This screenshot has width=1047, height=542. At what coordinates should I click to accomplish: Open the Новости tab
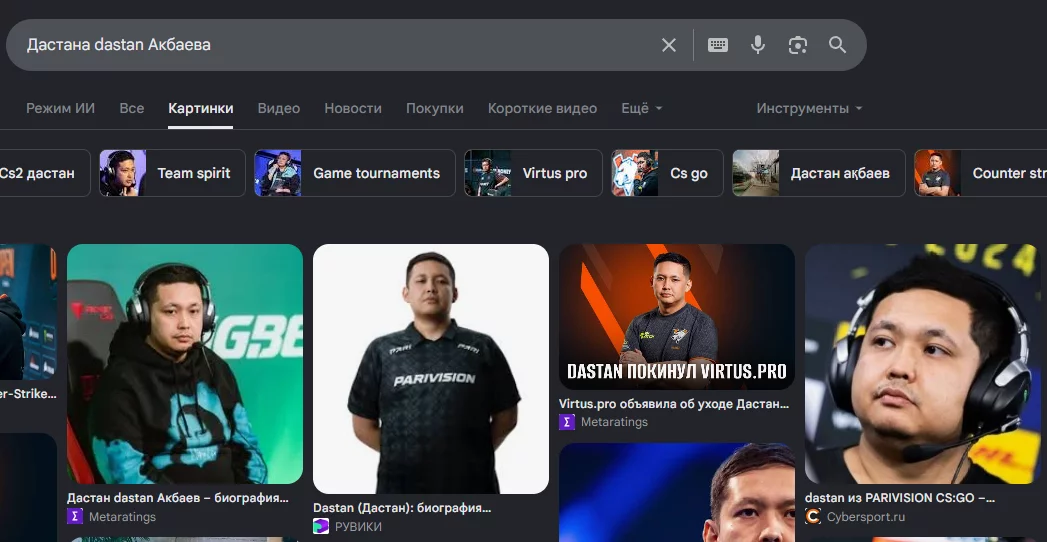tap(353, 108)
